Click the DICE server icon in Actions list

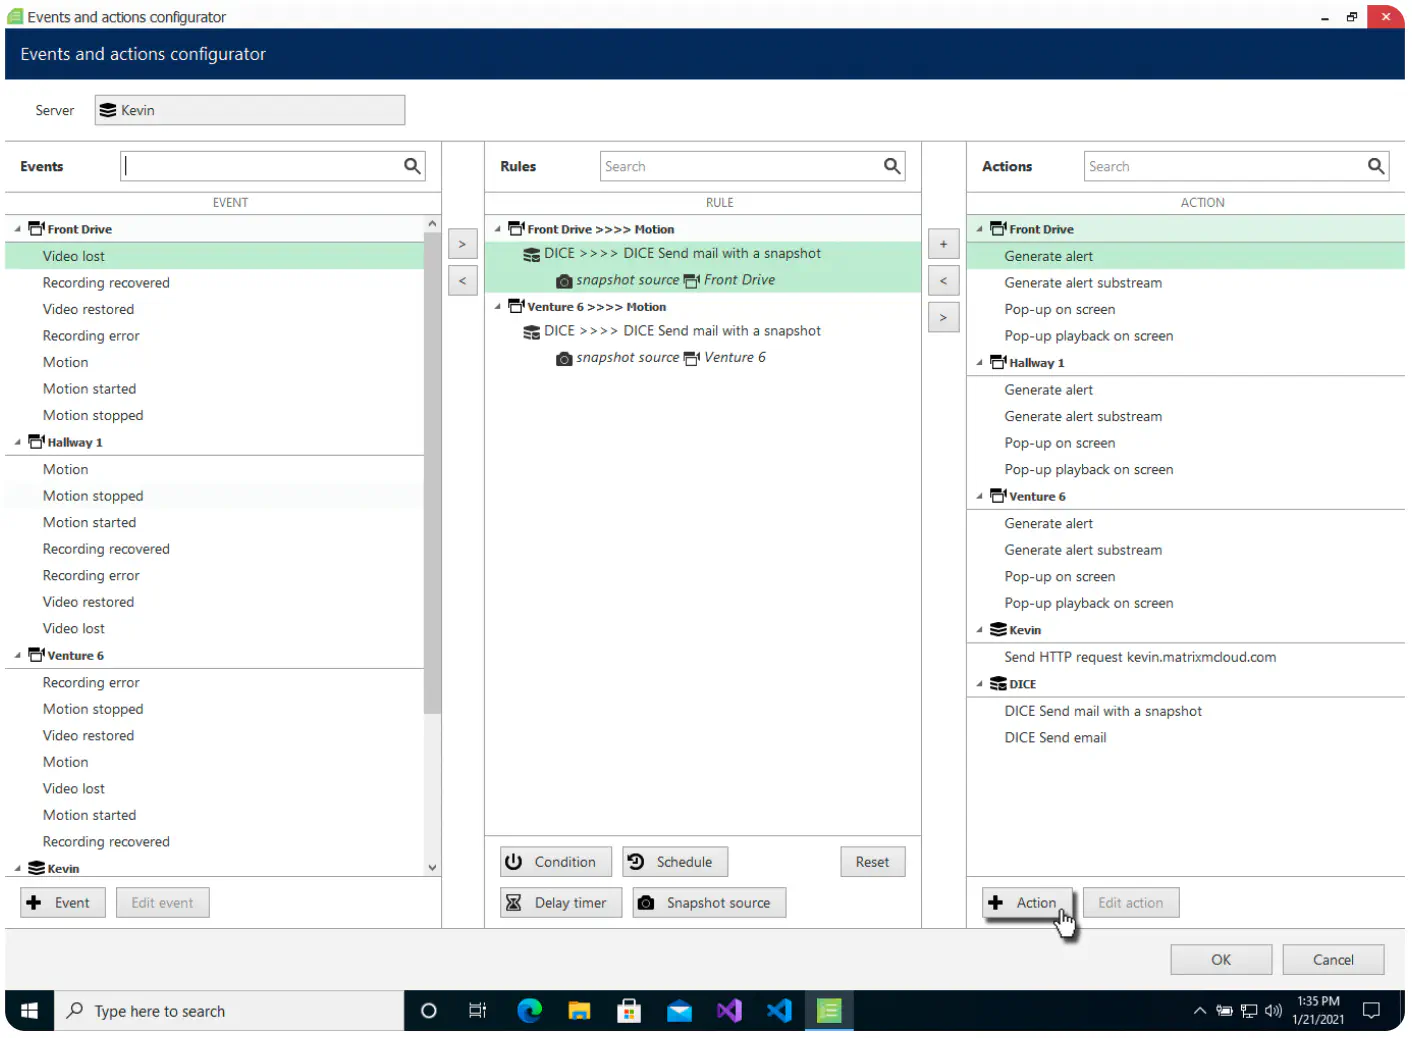998,683
